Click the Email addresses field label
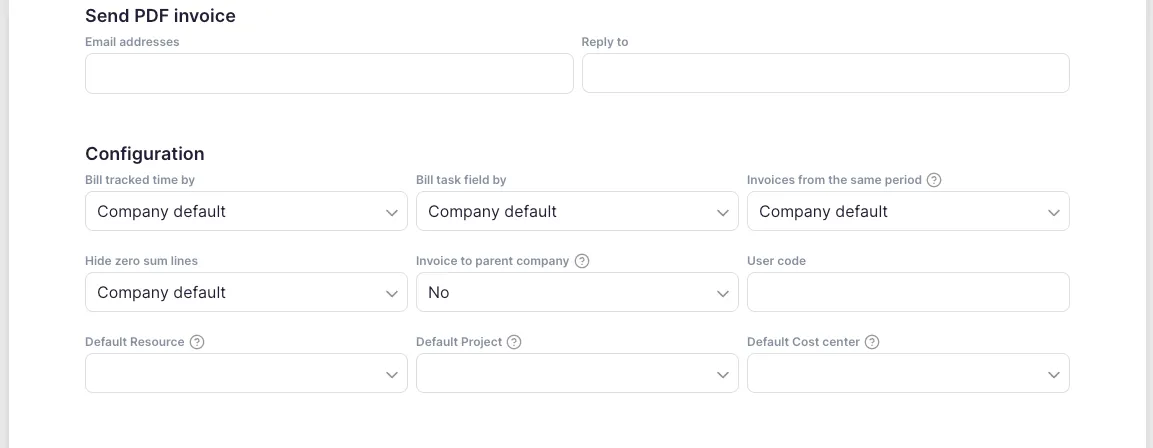 pos(132,42)
